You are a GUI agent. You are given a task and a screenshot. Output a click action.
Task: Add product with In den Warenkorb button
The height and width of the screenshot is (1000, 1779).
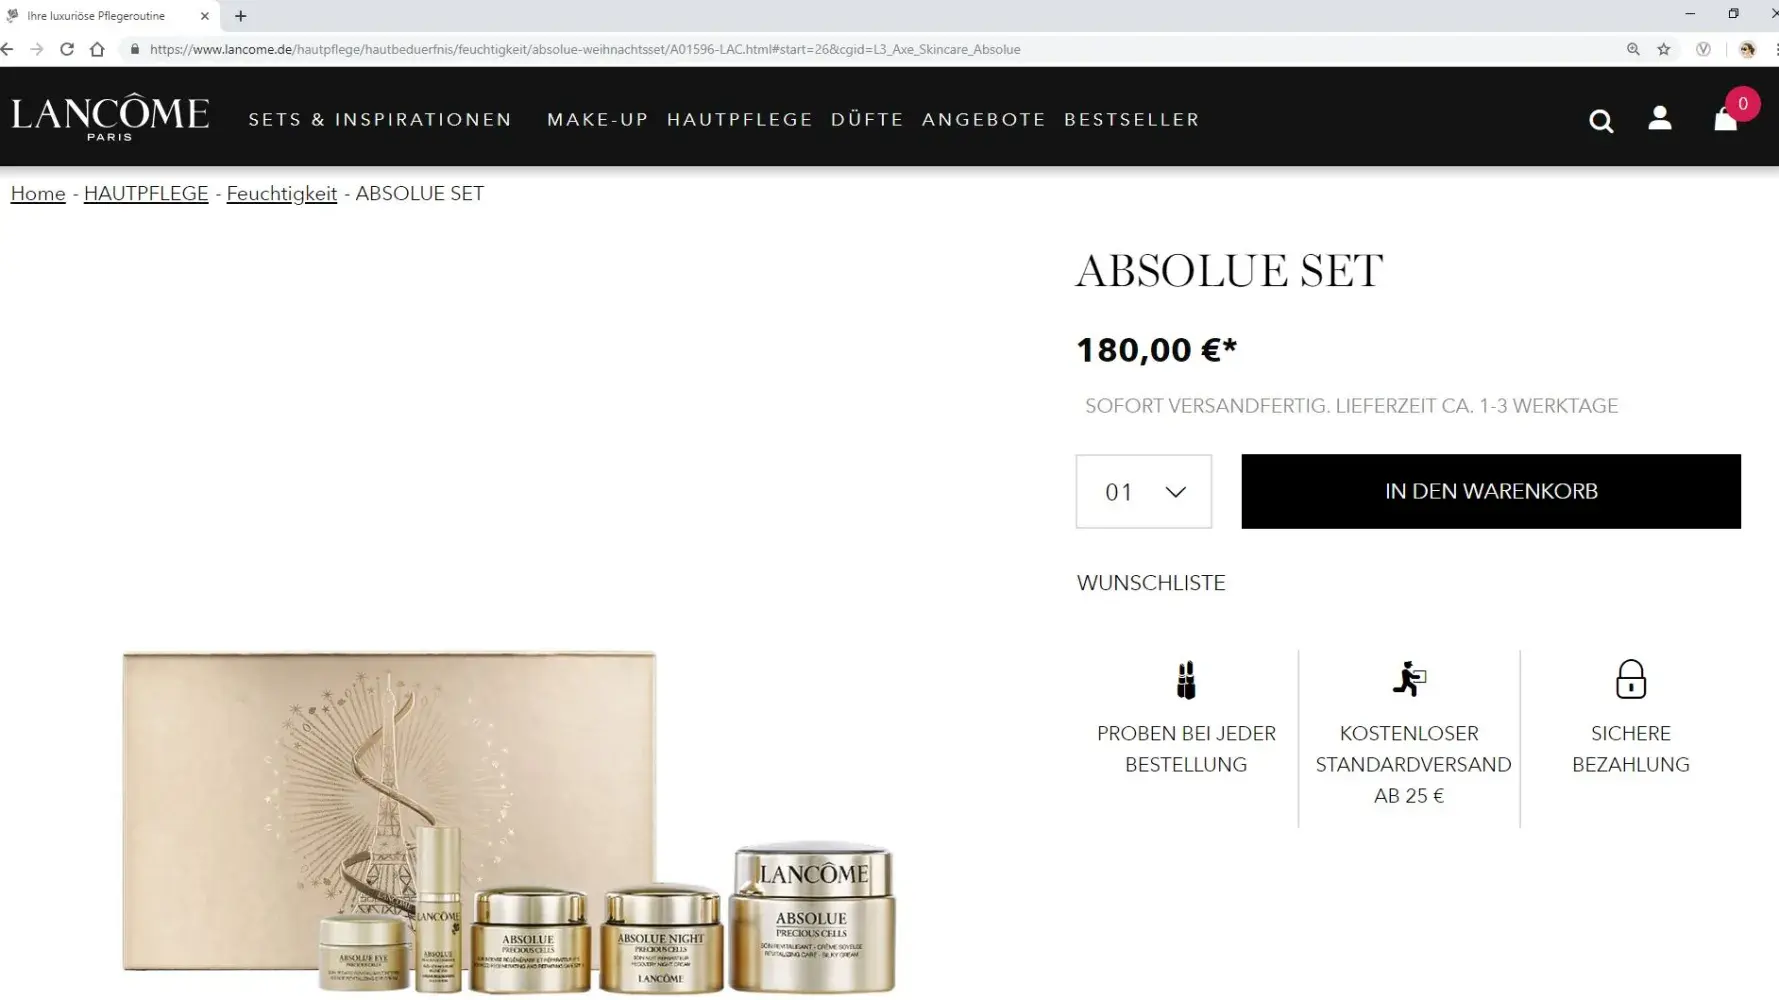[x=1491, y=491]
